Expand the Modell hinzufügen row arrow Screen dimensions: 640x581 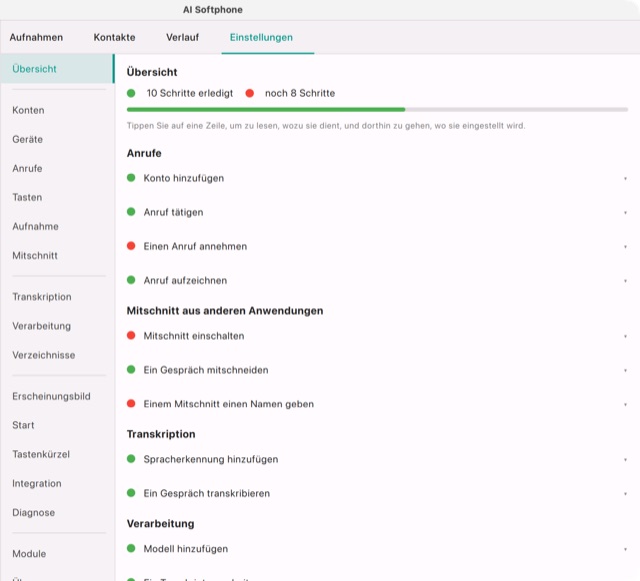point(625,549)
